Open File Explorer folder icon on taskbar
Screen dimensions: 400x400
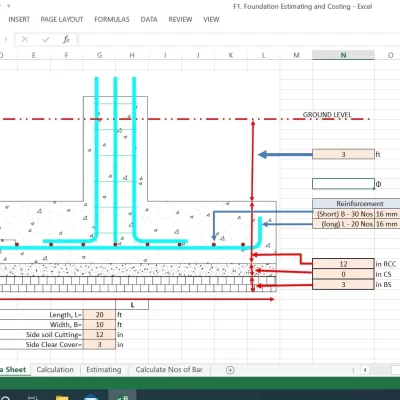pos(62,397)
